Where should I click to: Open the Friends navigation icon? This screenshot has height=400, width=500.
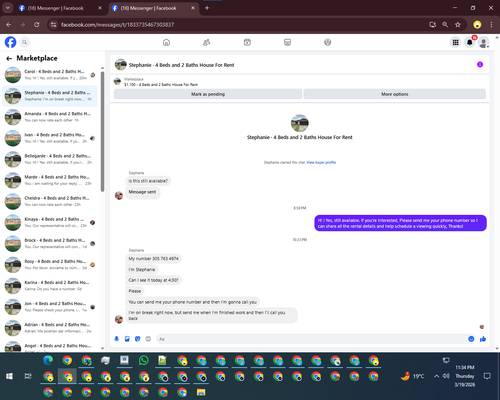(207, 42)
